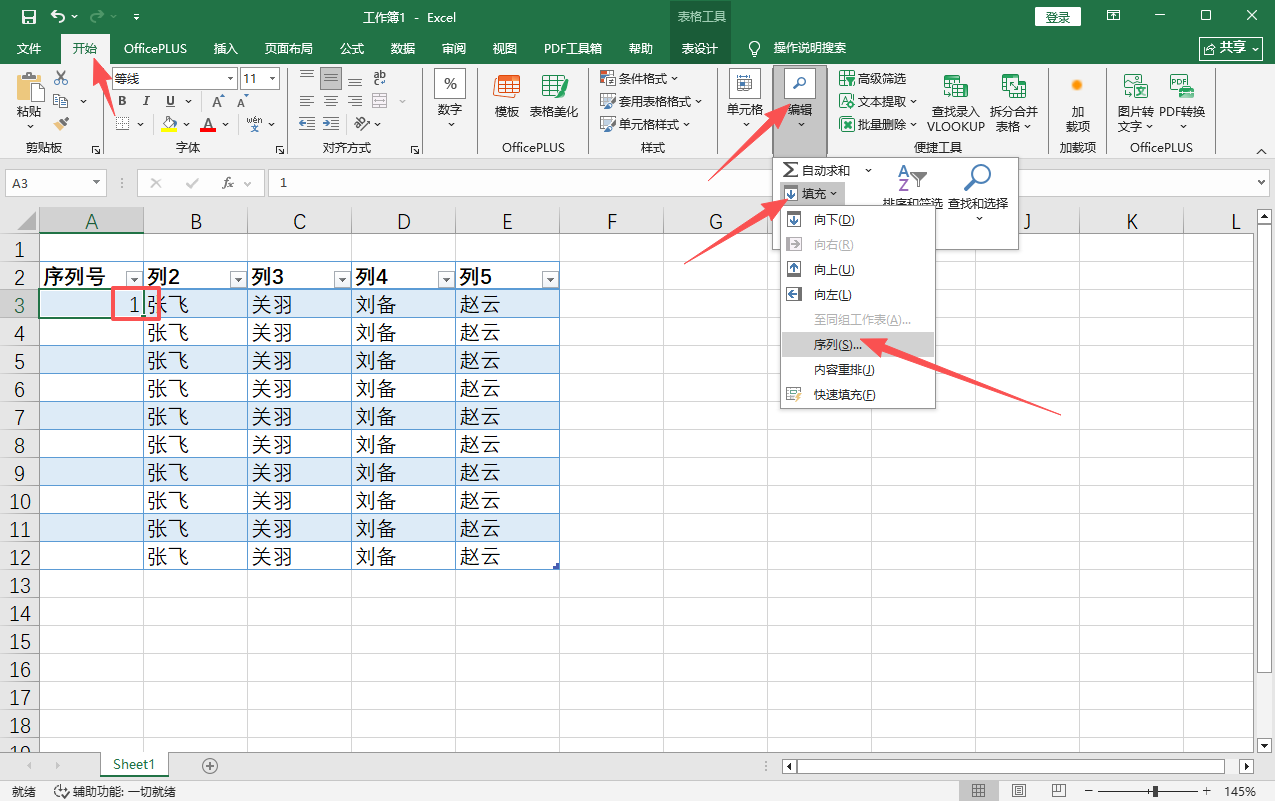Toggle center horizontal alignment
The height and width of the screenshot is (801, 1275).
coord(330,100)
